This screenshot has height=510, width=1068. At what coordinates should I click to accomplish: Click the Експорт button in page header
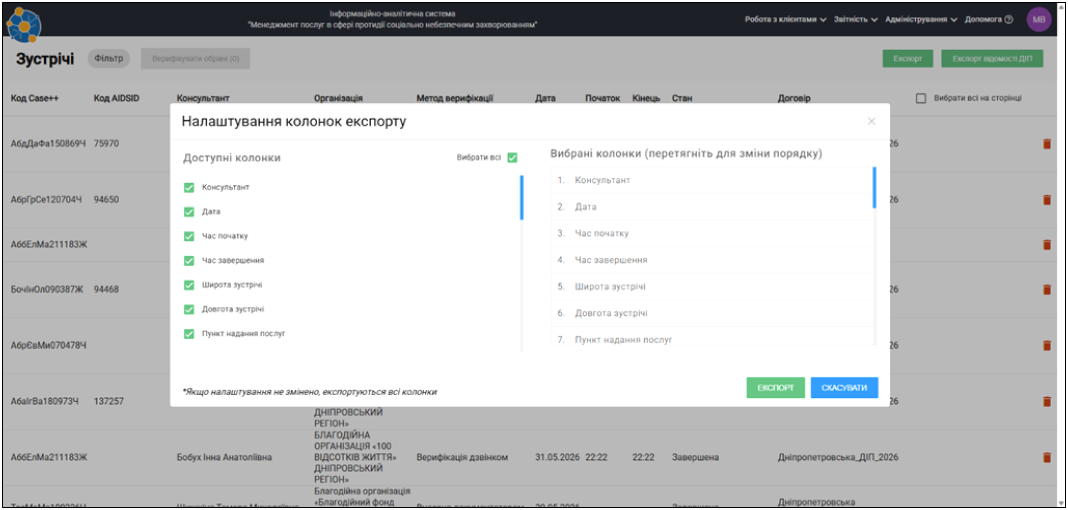tap(908, 59)
